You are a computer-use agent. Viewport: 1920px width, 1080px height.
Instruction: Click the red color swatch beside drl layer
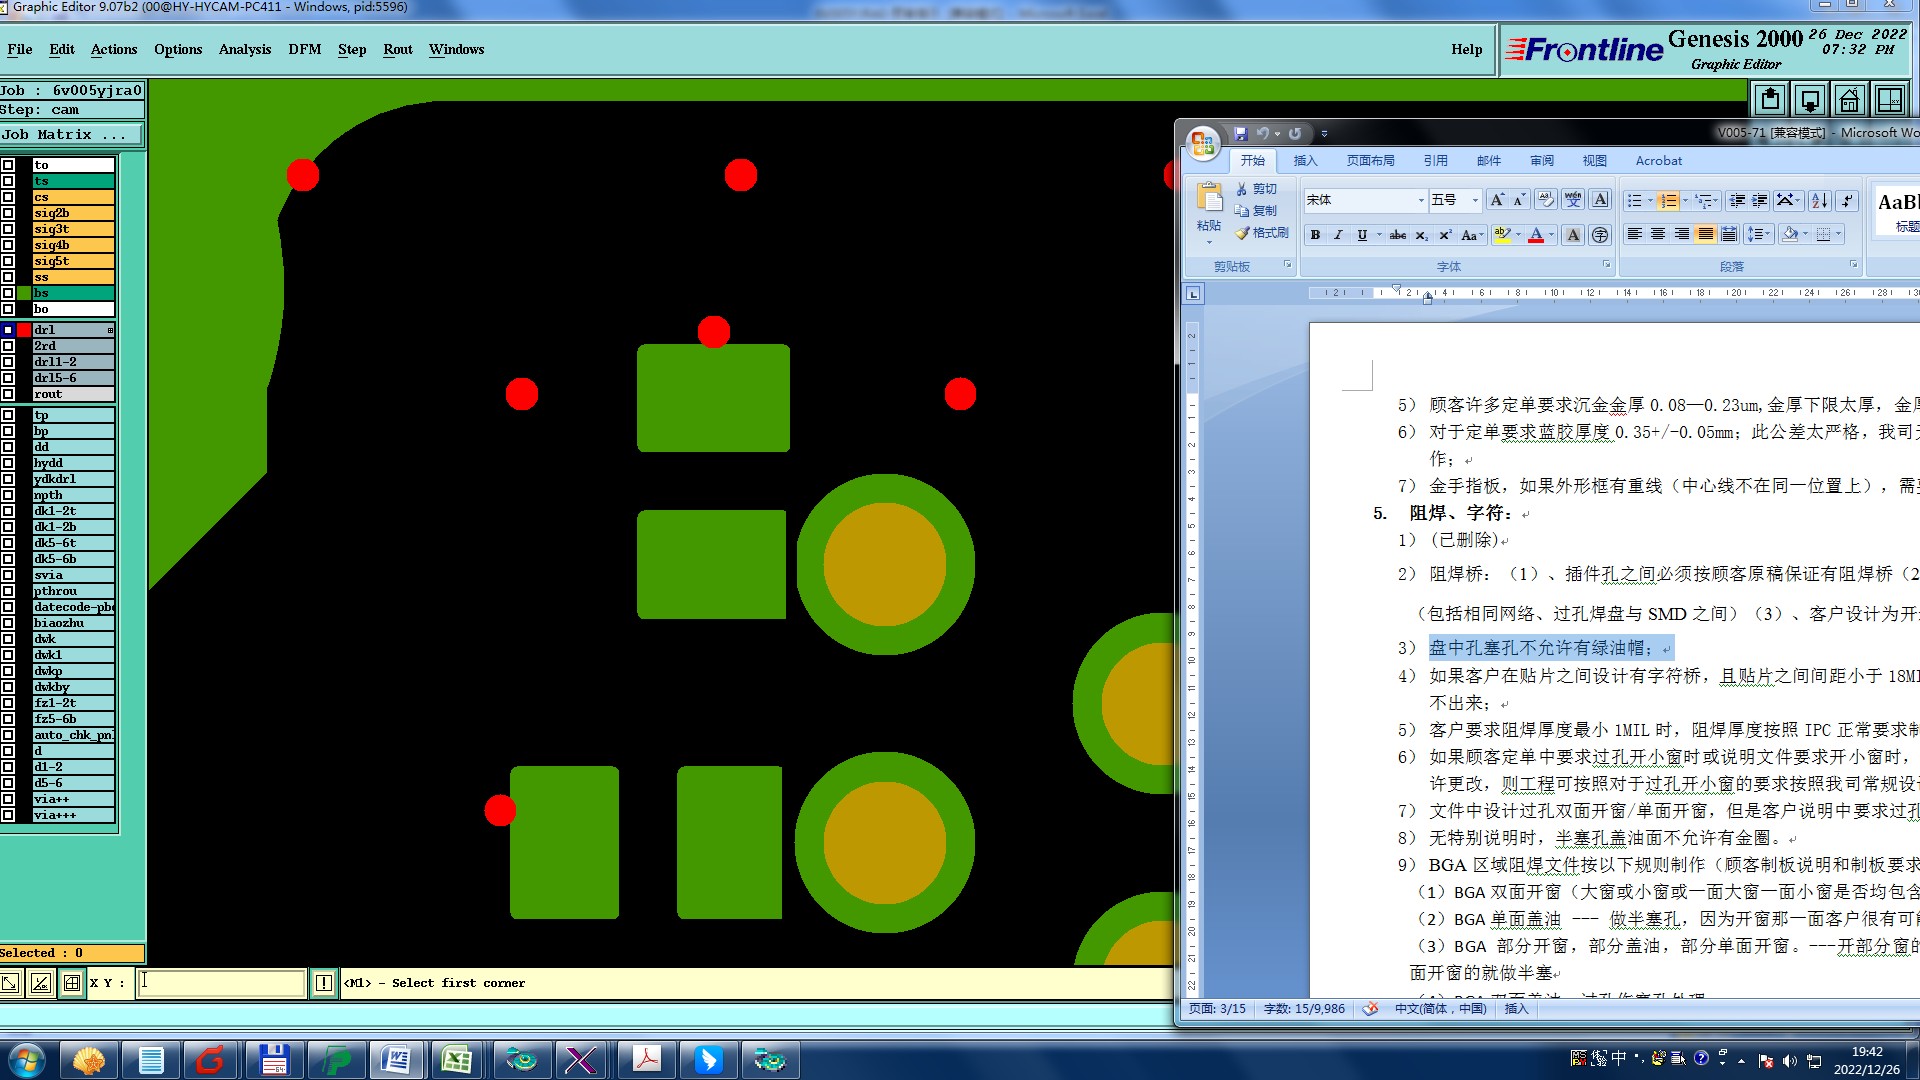tap(24, 330)
